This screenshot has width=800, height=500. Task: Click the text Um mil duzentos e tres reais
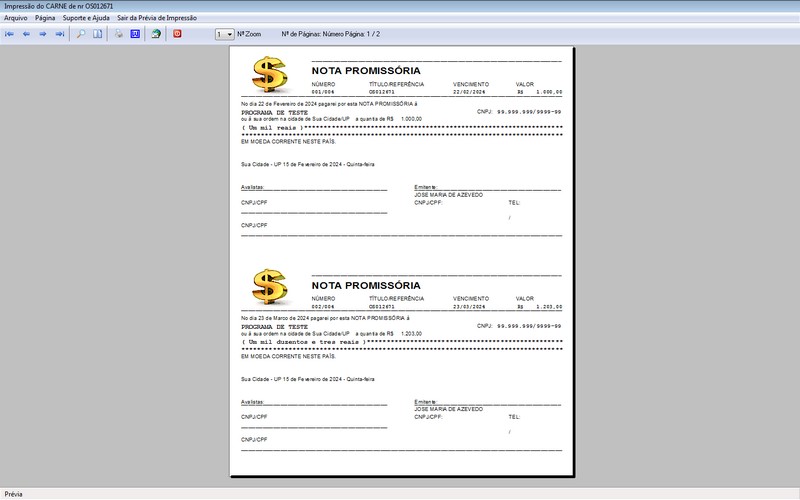tap(304, 342)
